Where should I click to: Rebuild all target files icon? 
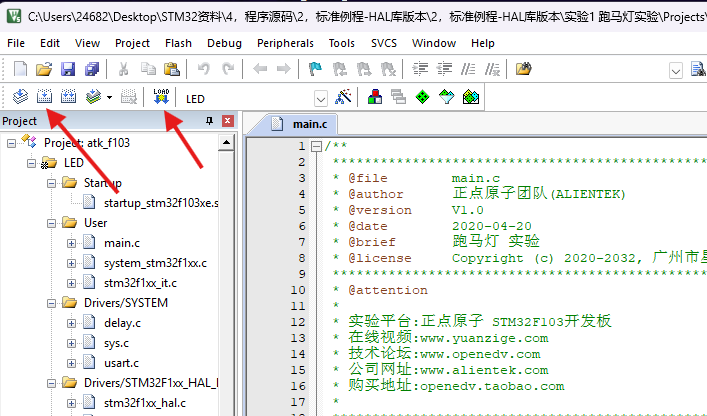[x=68, y=96]
